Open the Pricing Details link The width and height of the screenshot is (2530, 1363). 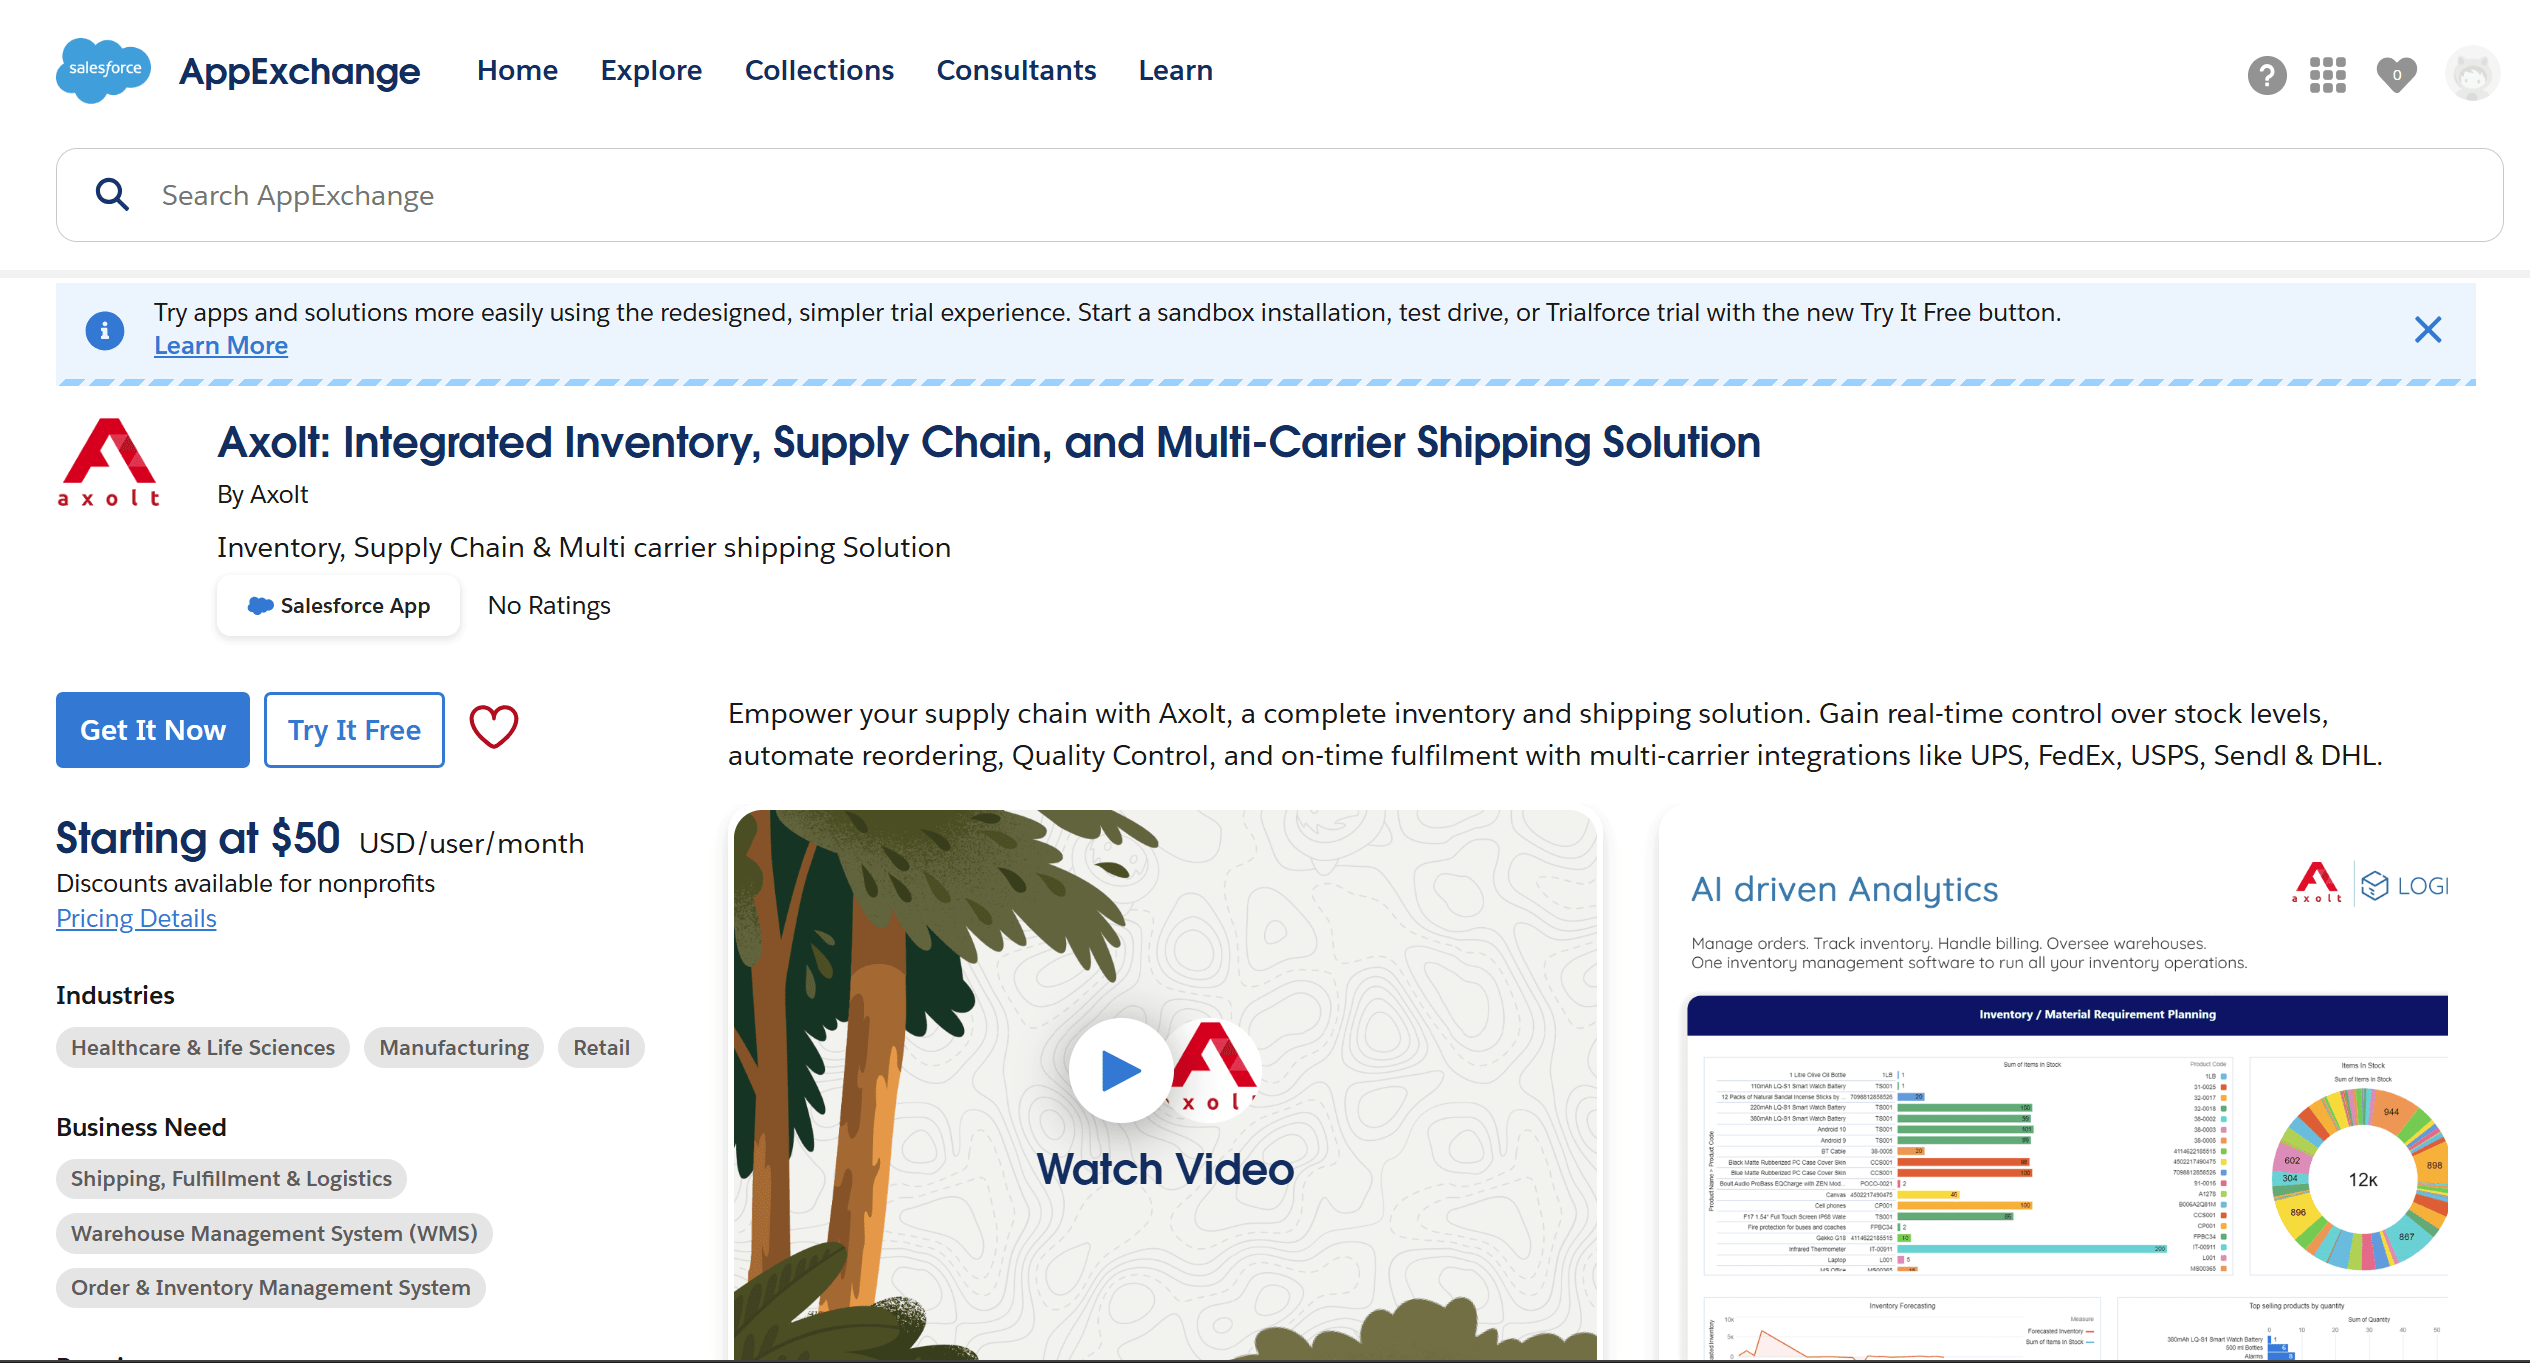[x=135, y=918]
